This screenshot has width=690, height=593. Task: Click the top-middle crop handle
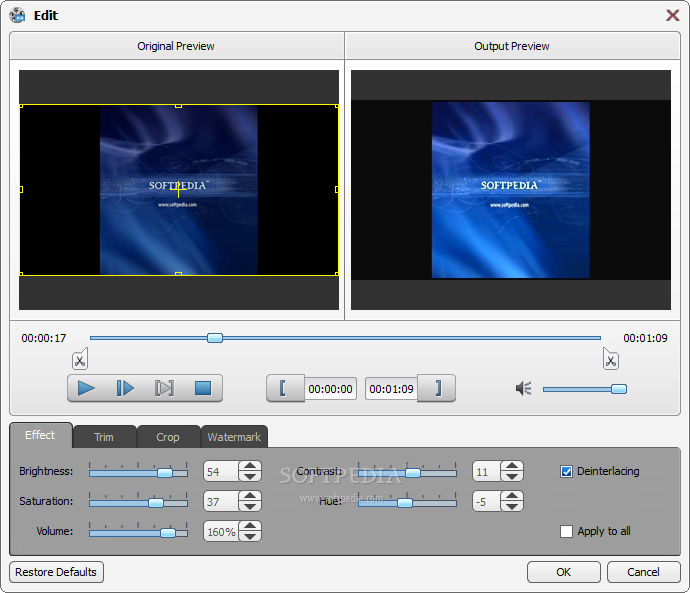coord(178,106)
